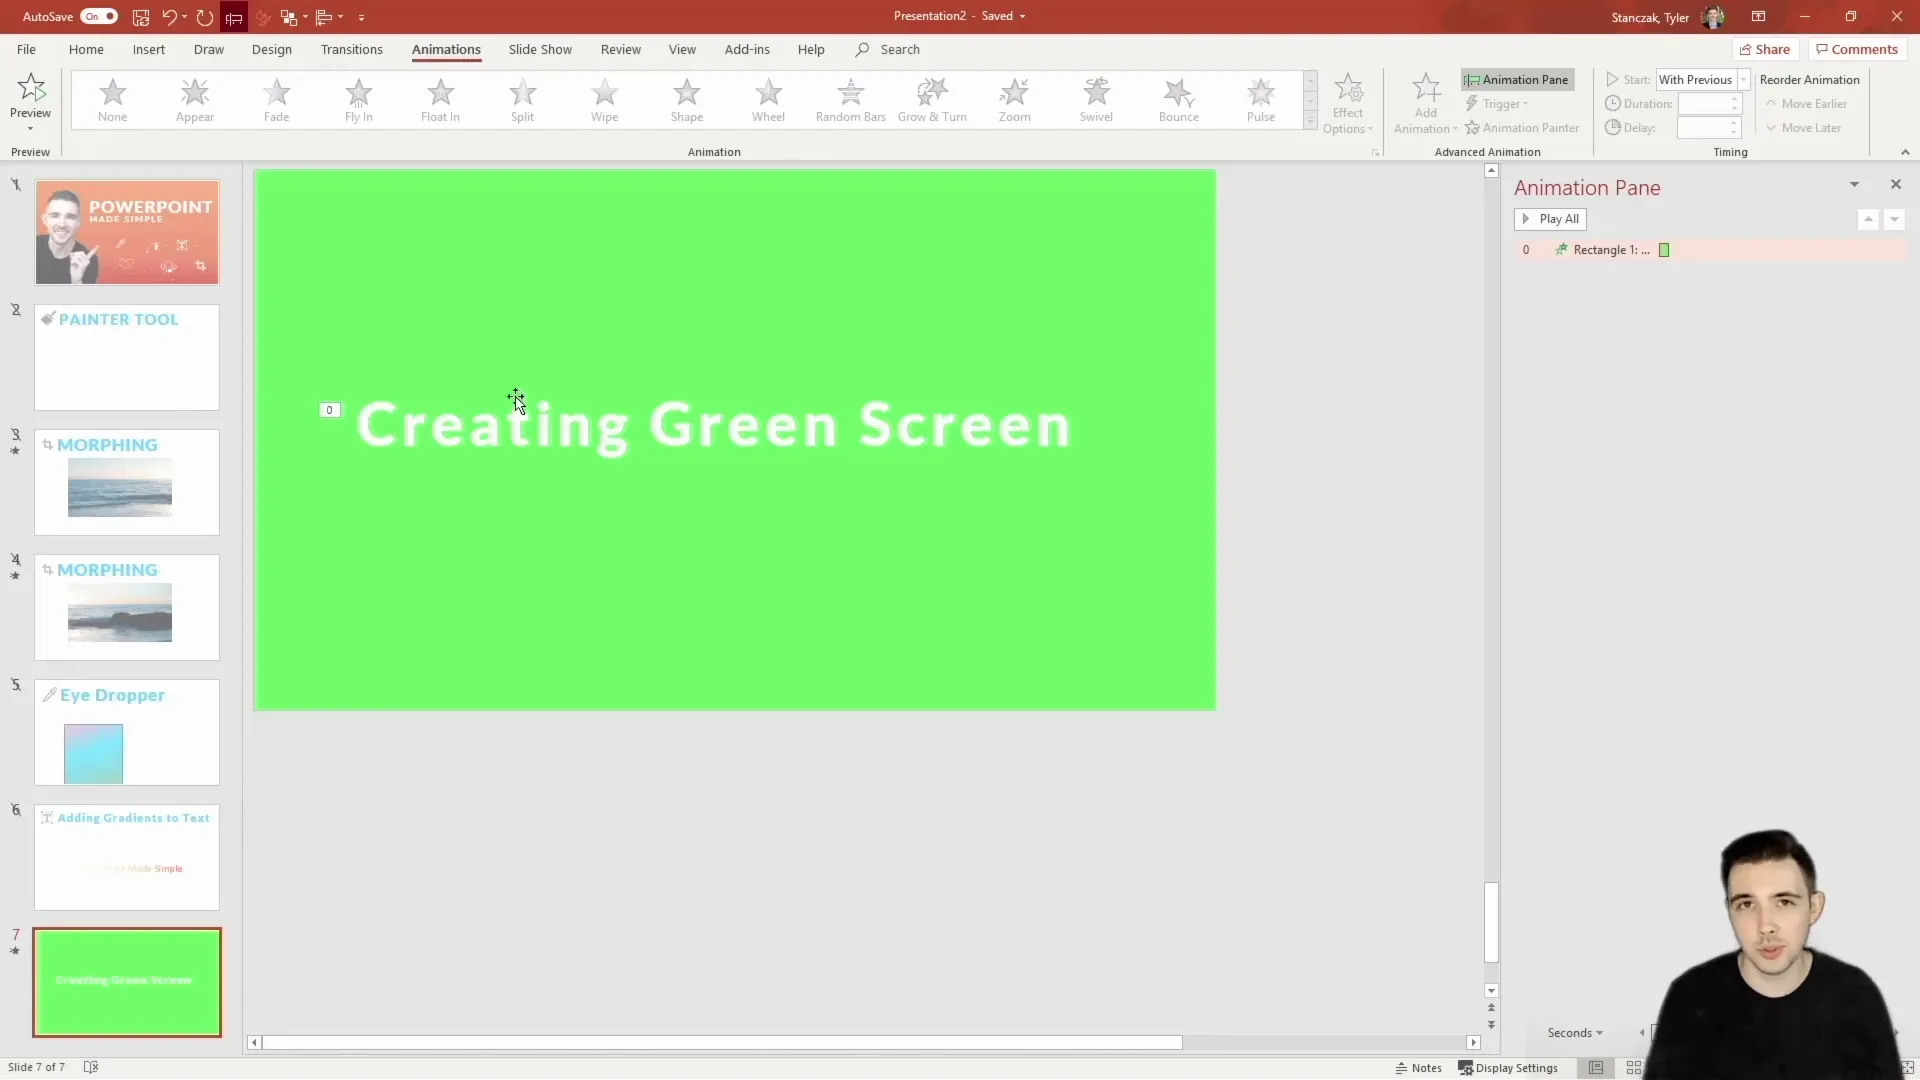Apply the Pulse animation effect
The width and height of the screenshot is (1920, 1080).
(x=1260, y=100)
